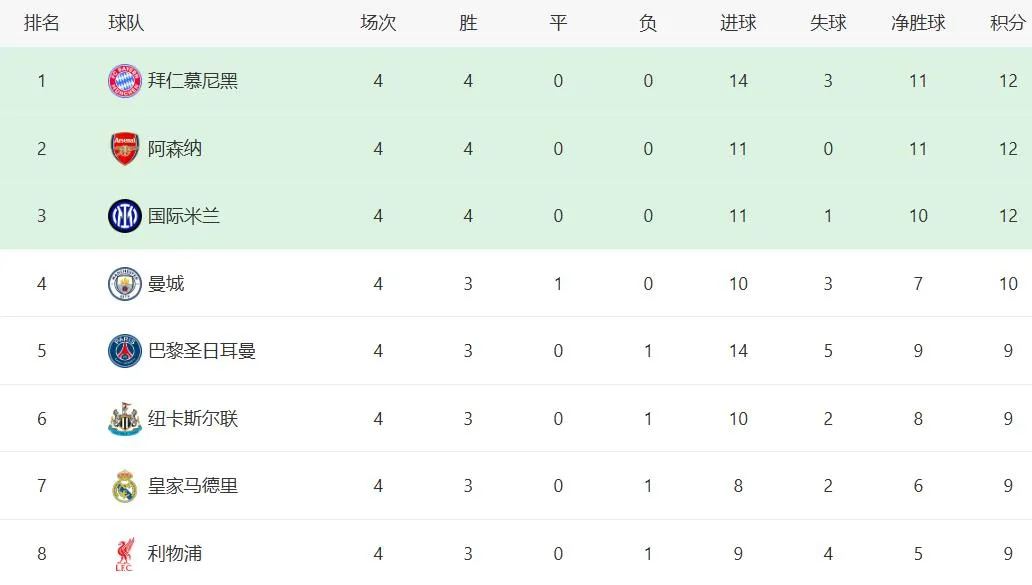
Task: Click the Inter Milan club crest
Action: pyautogui.click(x=125, y=216)
